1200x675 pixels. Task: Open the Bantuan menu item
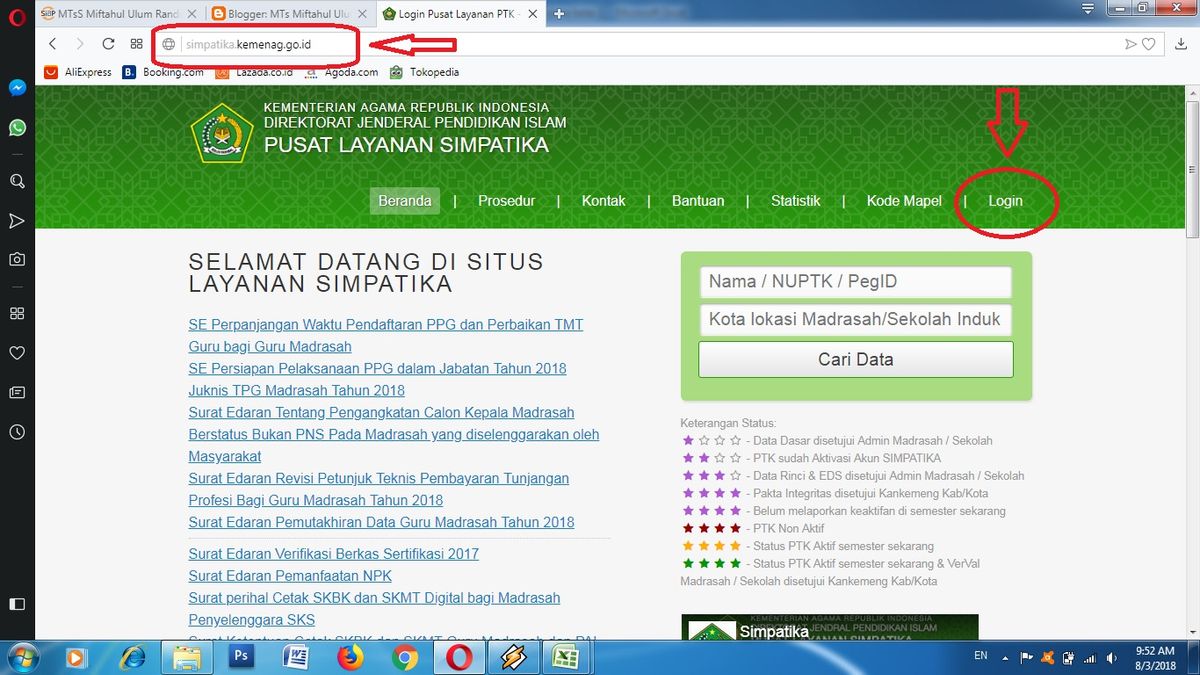point(698,200)
